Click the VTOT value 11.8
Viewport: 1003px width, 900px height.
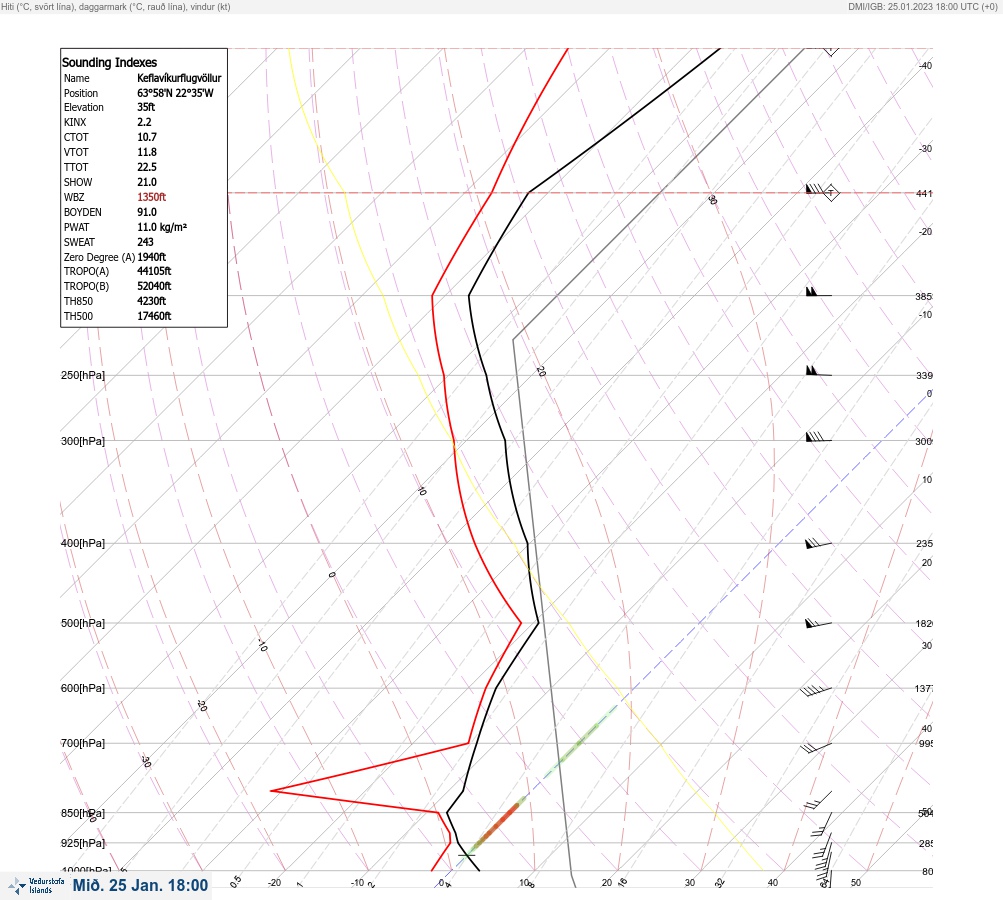point(146,152)
